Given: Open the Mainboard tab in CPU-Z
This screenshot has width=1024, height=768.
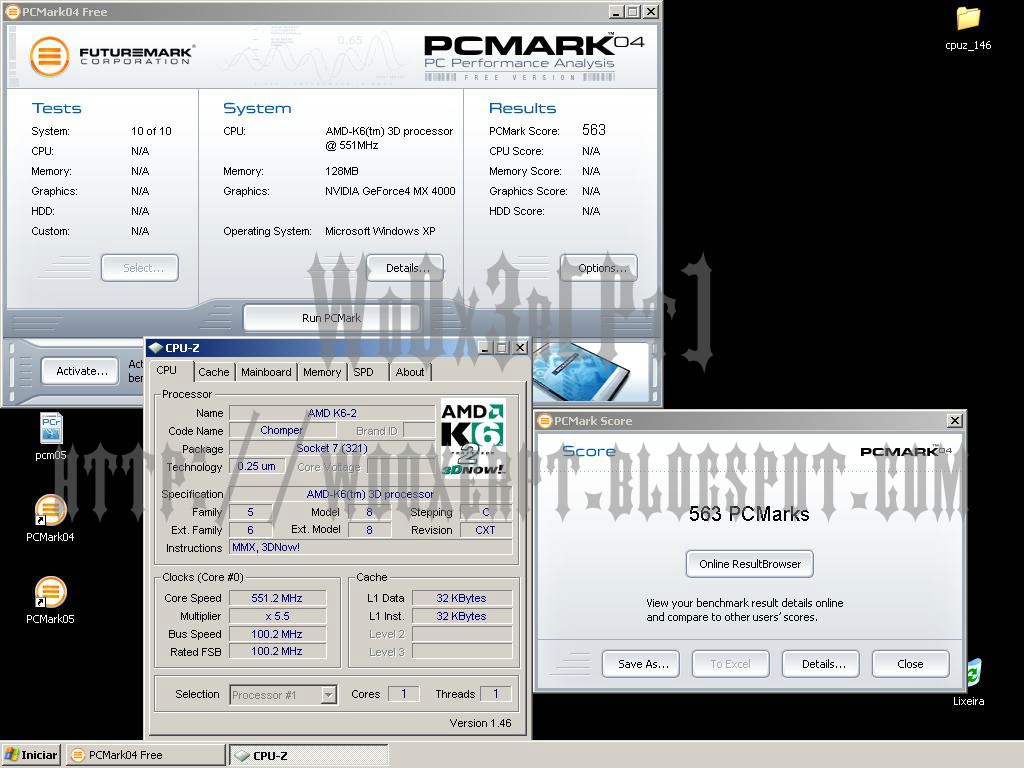Looking at the screenshot, I should click(266, 372).
